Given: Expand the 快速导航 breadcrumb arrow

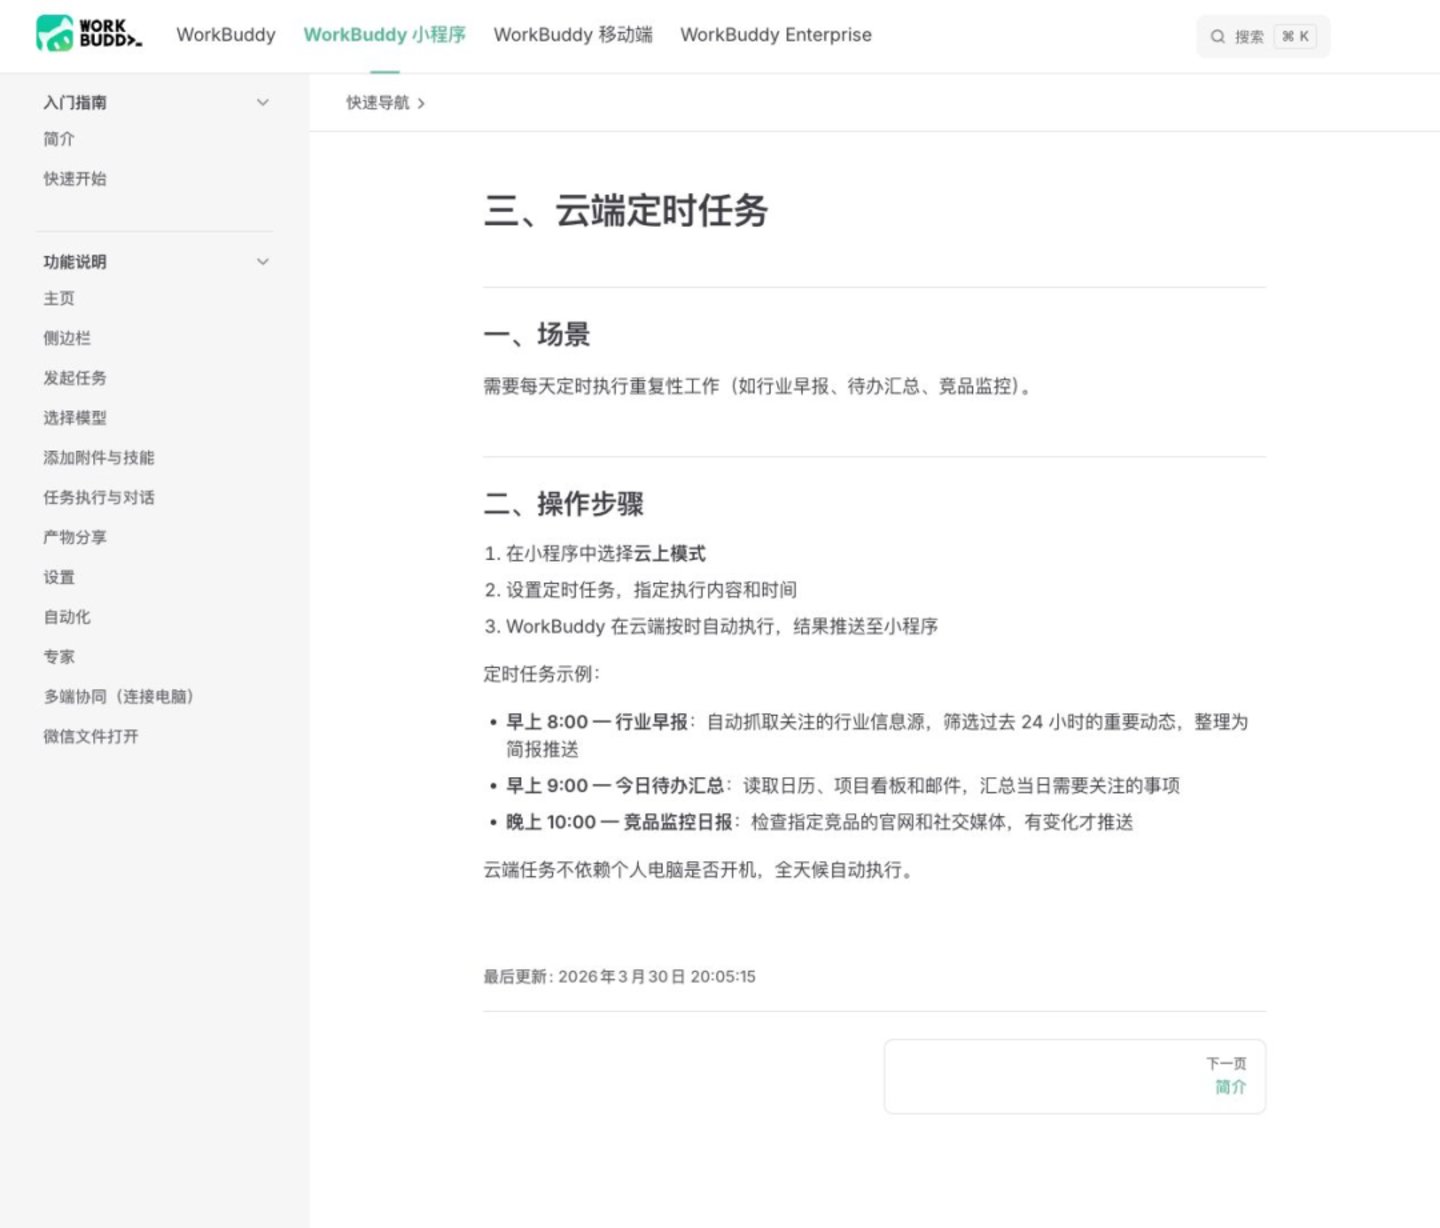Looking at the screenshot, I should (x=421, y=103).
